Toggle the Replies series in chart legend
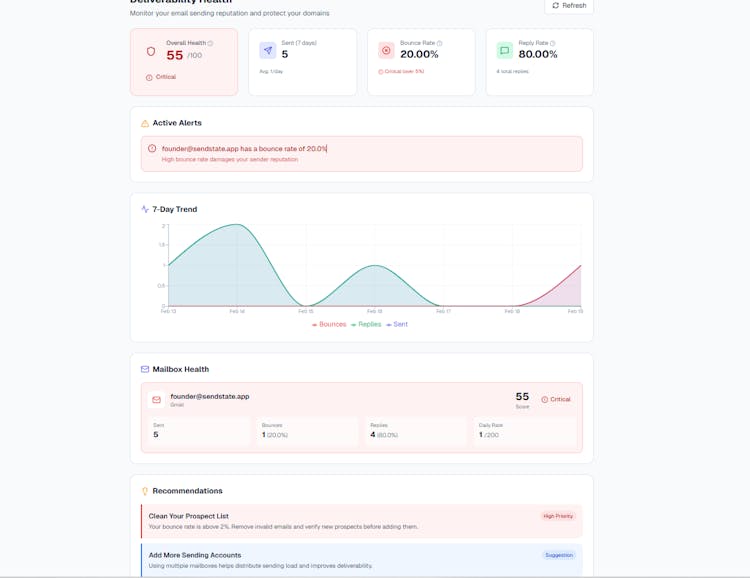 [x=366, y=324]
